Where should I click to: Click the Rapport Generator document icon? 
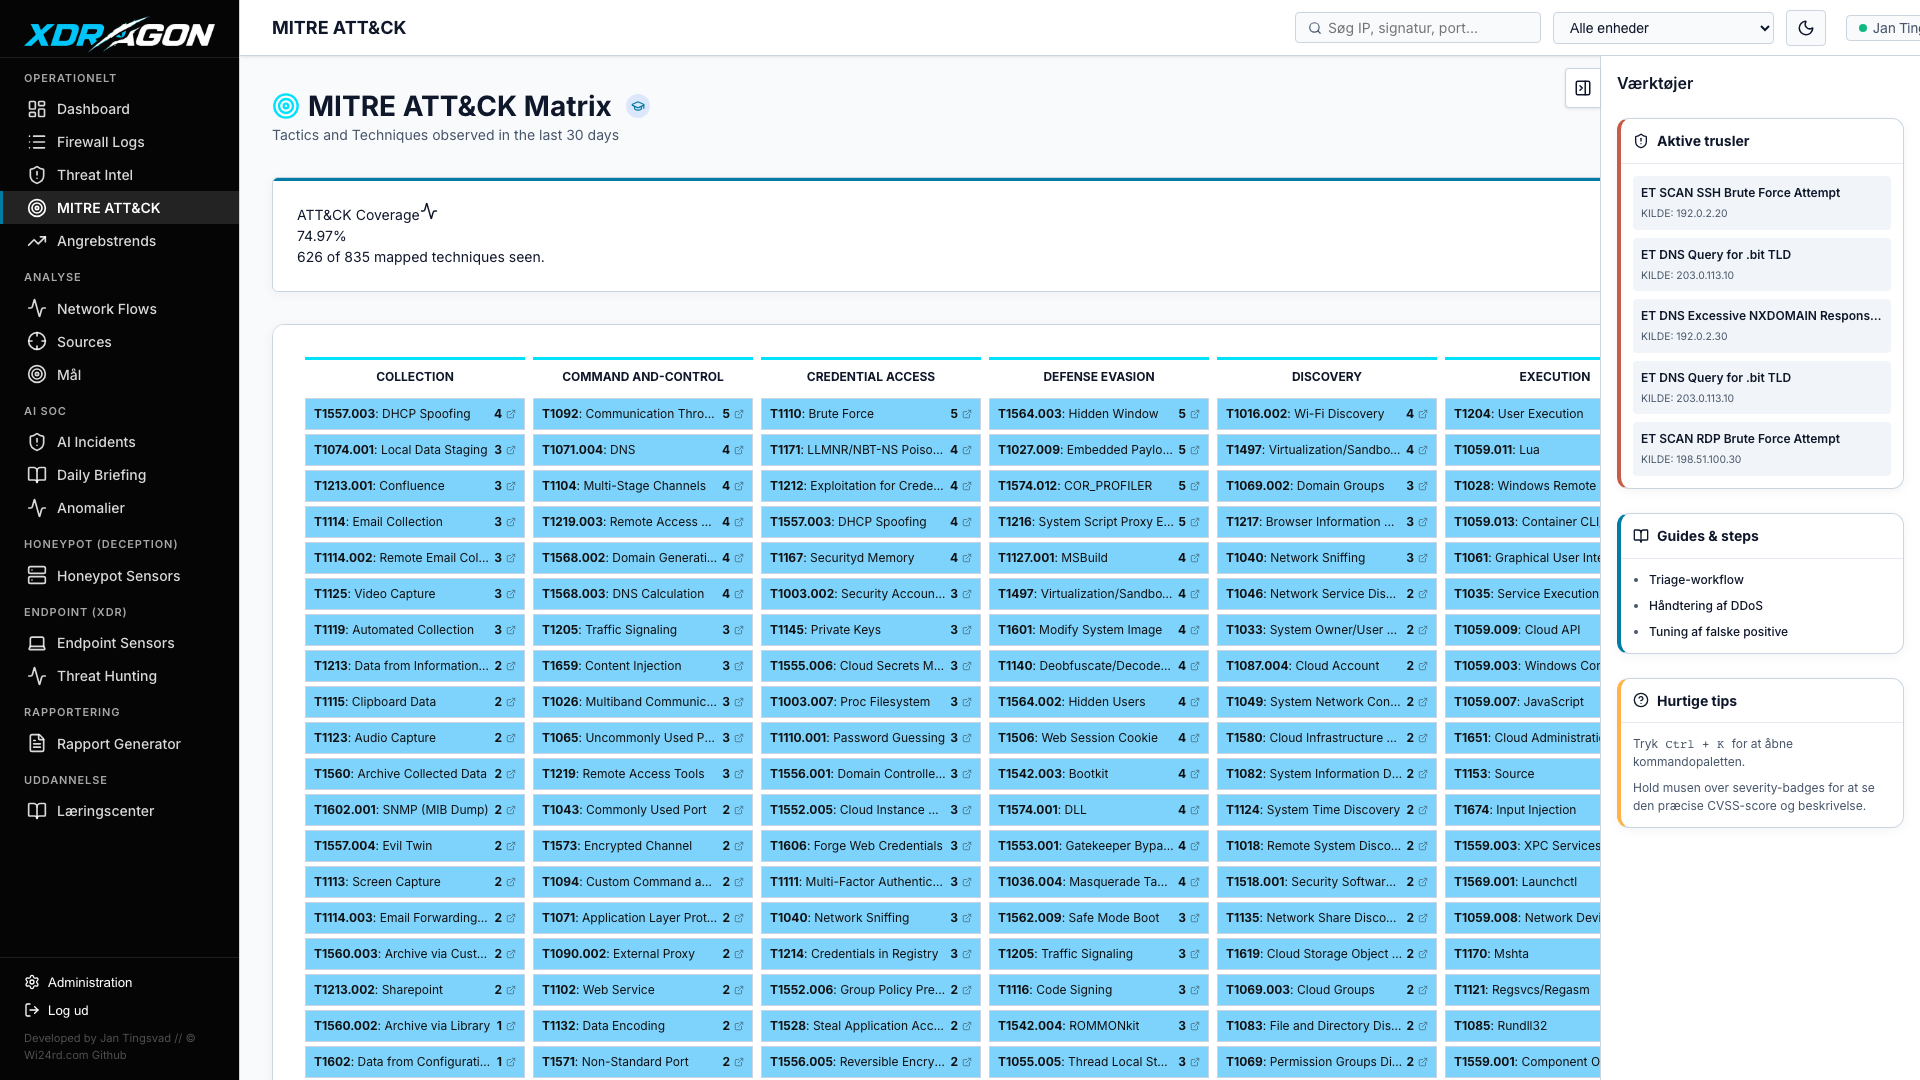point(37,744)
